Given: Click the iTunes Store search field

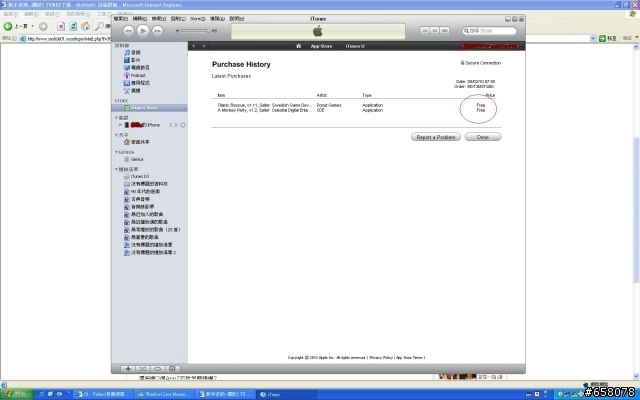Looking at the screenshot, I should [489, 31].
